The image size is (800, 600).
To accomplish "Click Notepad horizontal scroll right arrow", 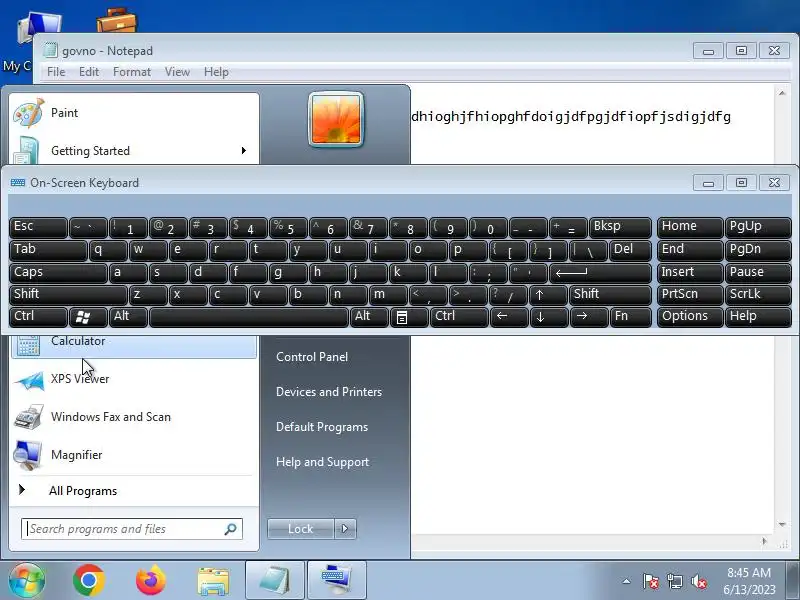I will coord(764,541).
